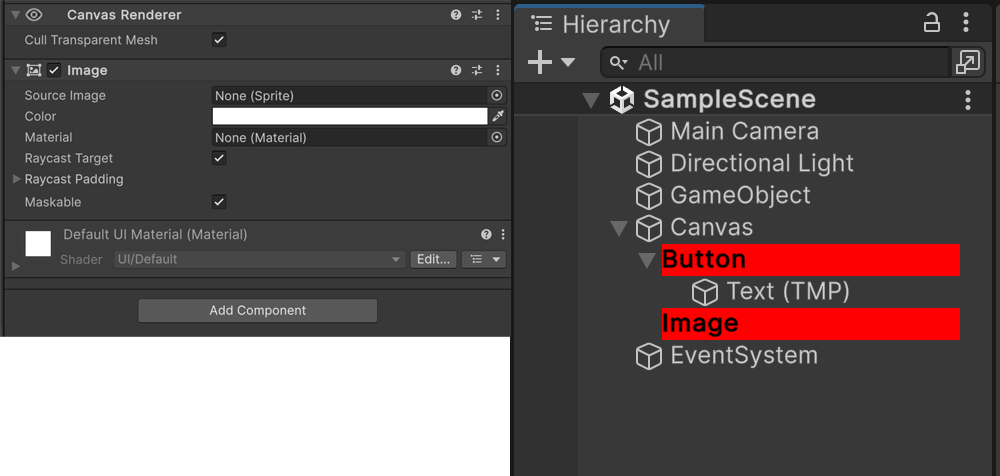Click the Unity logo next to SampleScene
Image resolution: width=1000 pixels, height=476 pixels.
click(x=622, y=100)
